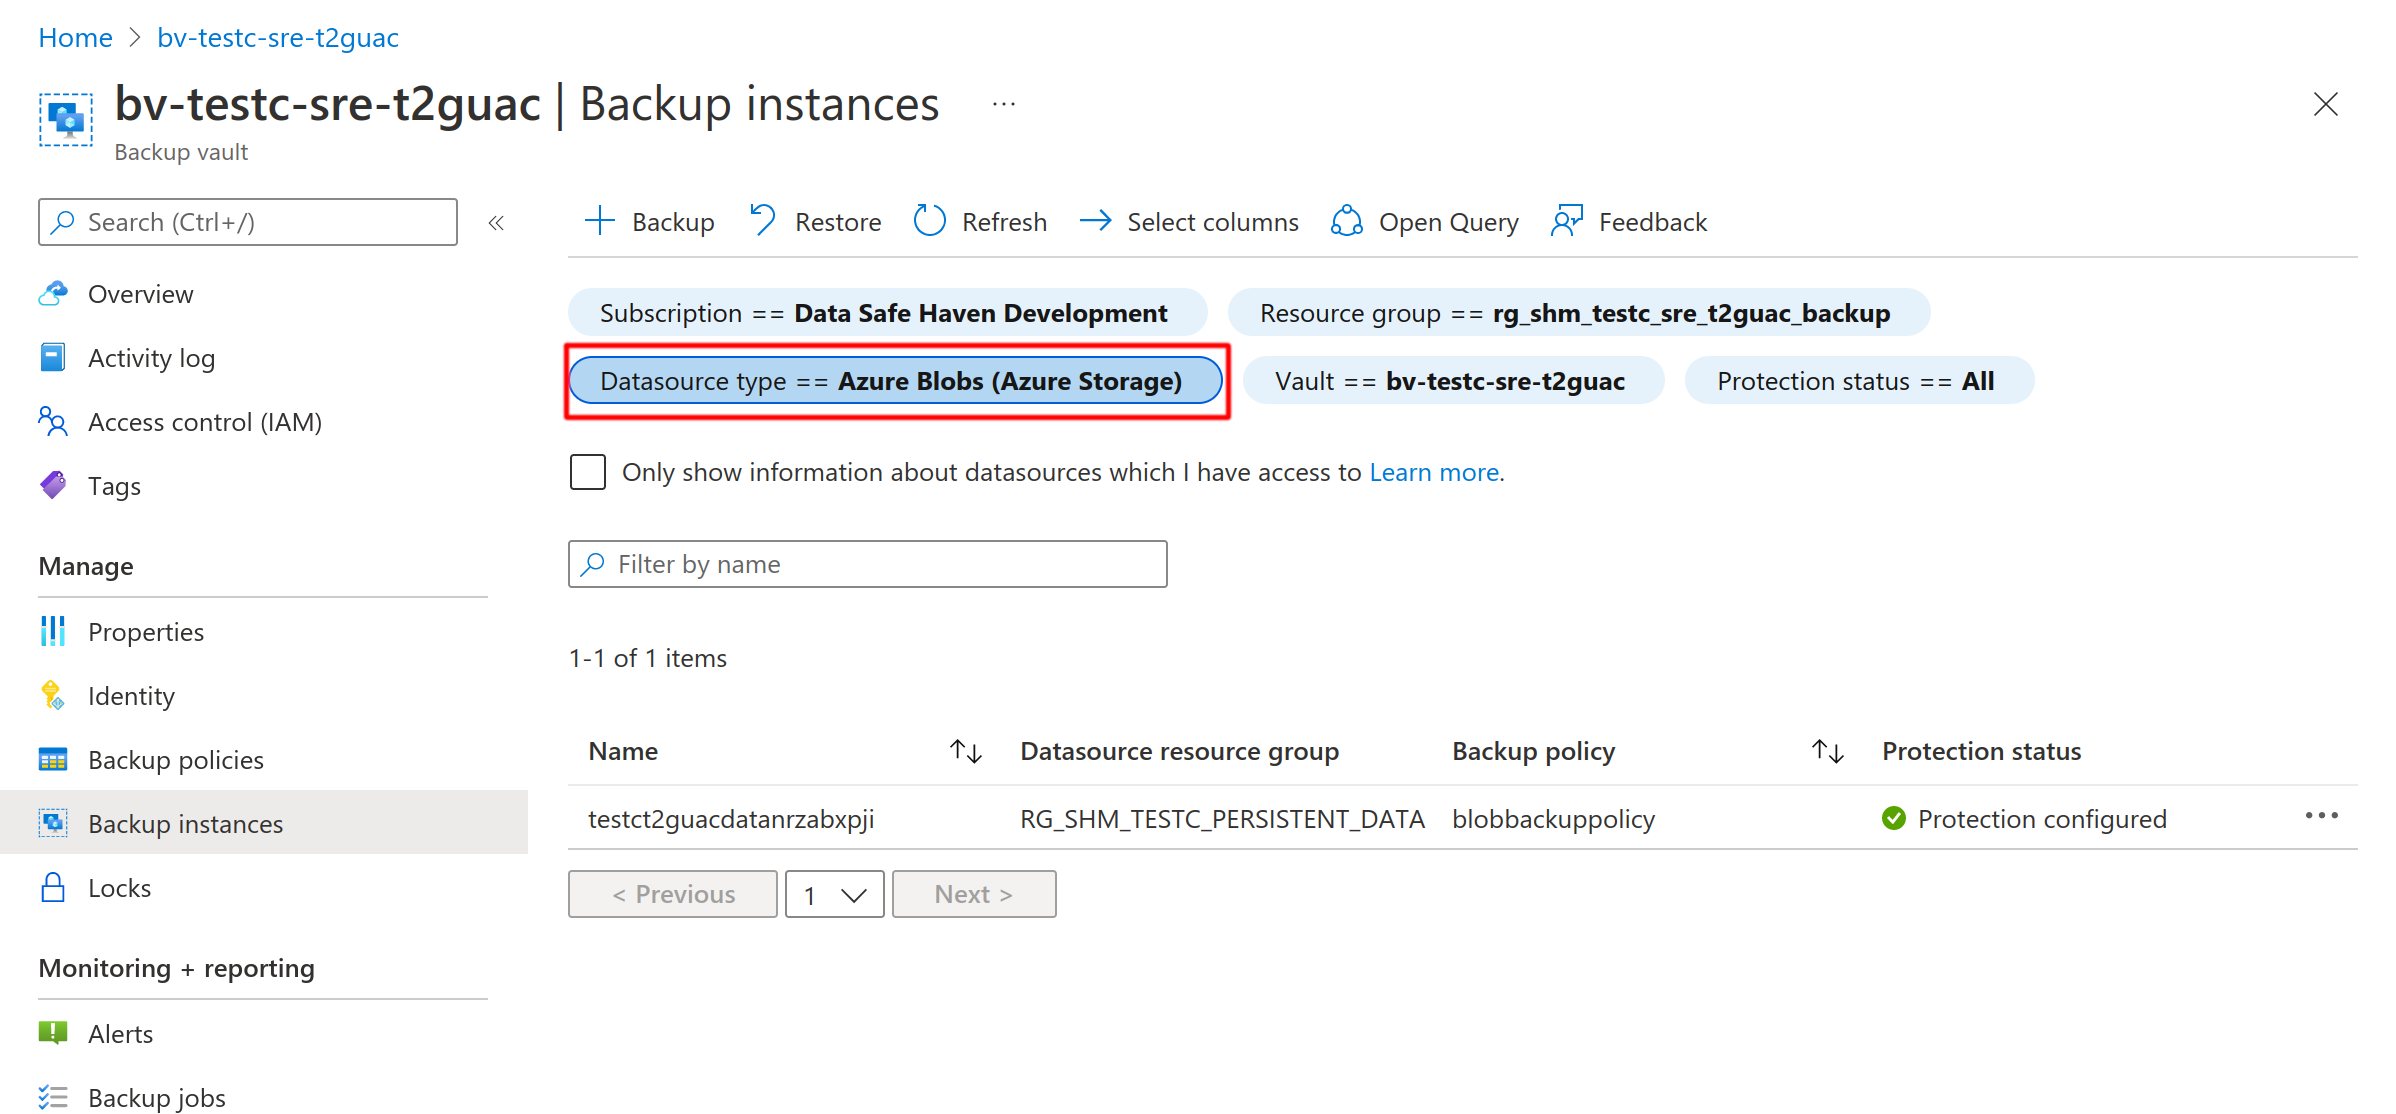Viewport: 2396px width, 1114px height.
Task: Open the Datasource type filter pill
Action: click(x=896, y=381)
